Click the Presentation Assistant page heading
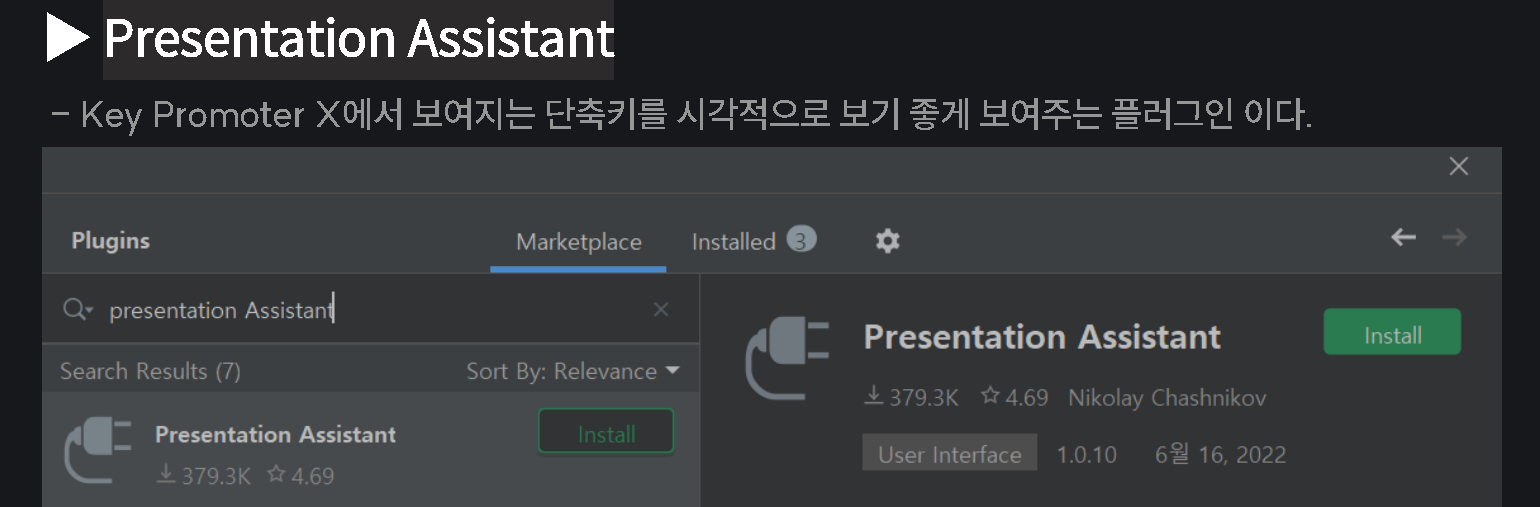Viewport: 1540px width, 507px height. pos(359,39)
